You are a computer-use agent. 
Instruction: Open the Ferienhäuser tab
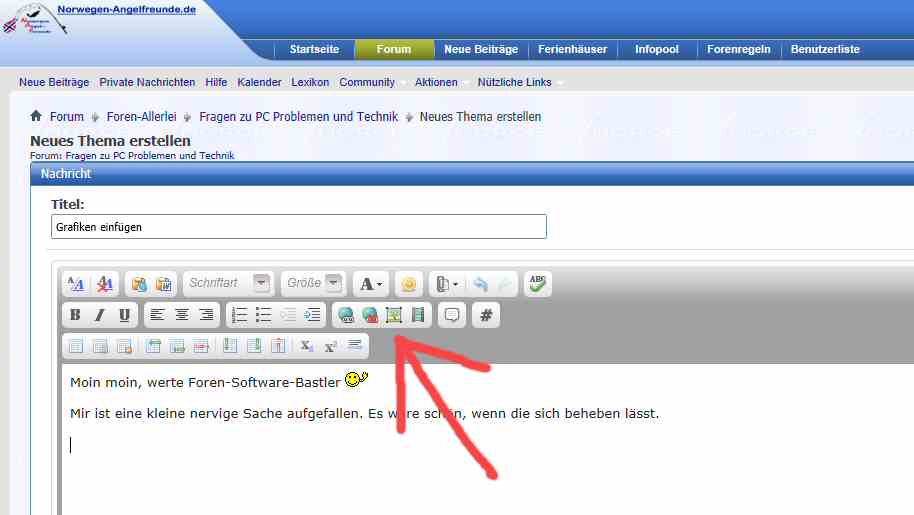tap(568, 49)
